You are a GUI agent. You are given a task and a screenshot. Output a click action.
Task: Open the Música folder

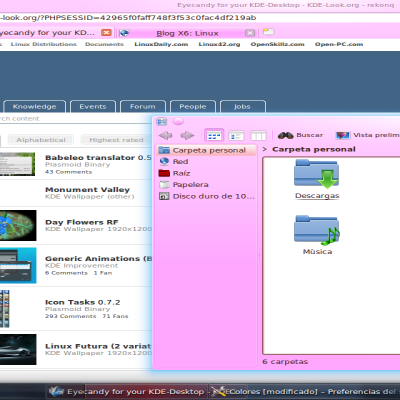(x=317, y=235)
